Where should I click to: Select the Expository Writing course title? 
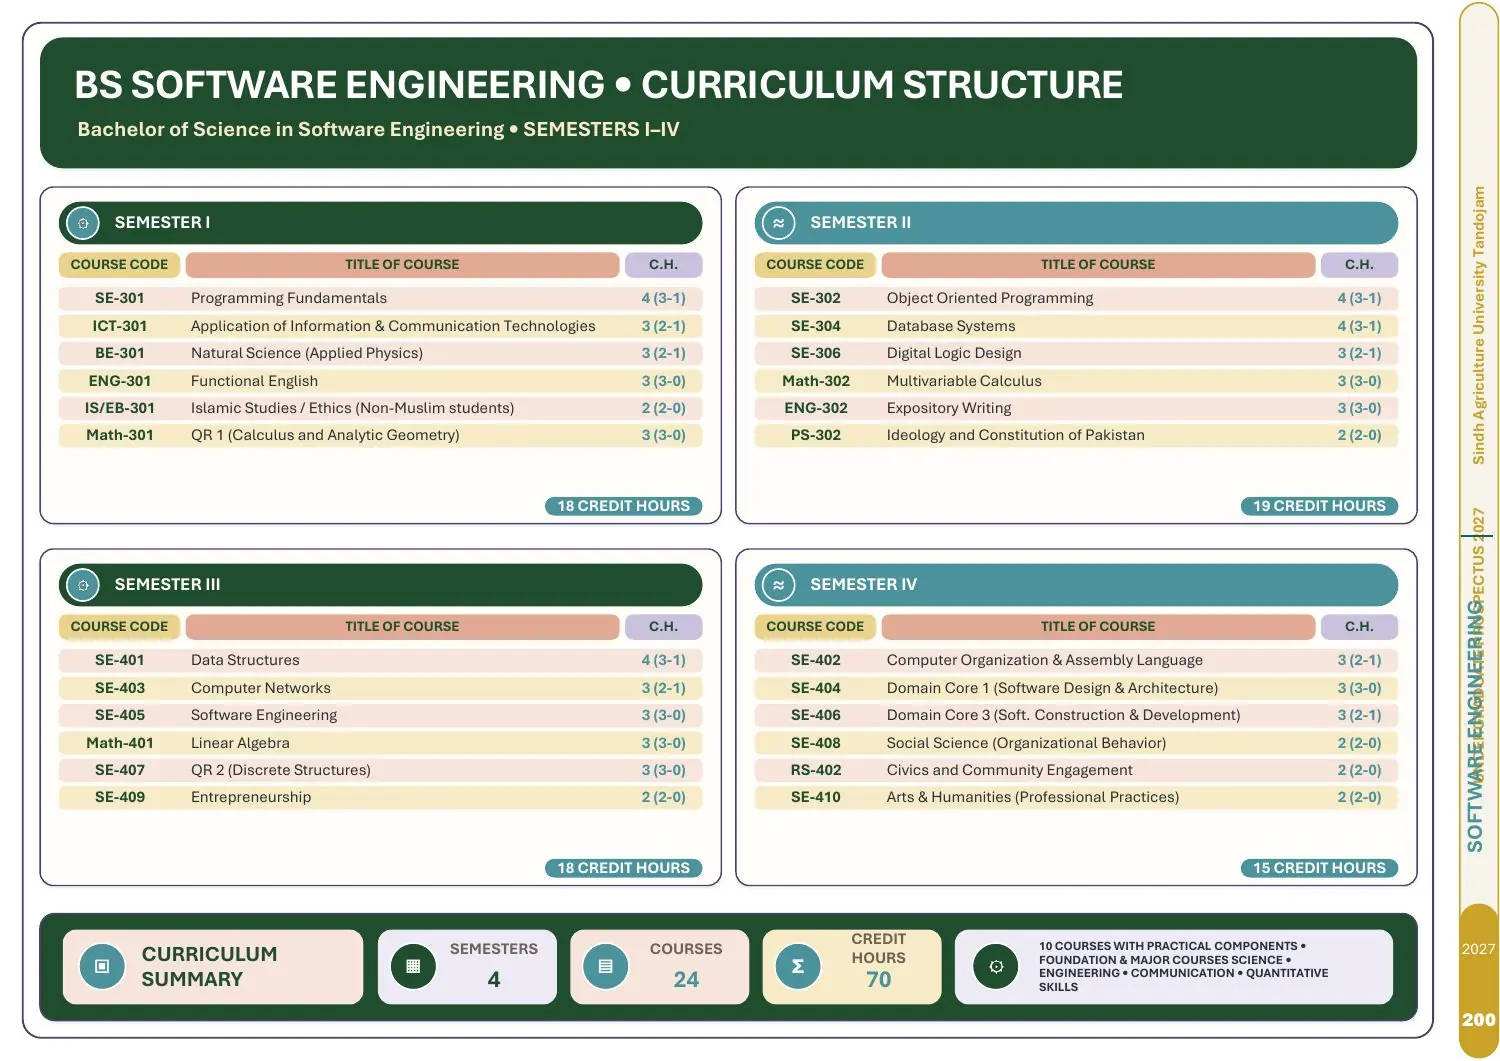[x=949, y=408]
